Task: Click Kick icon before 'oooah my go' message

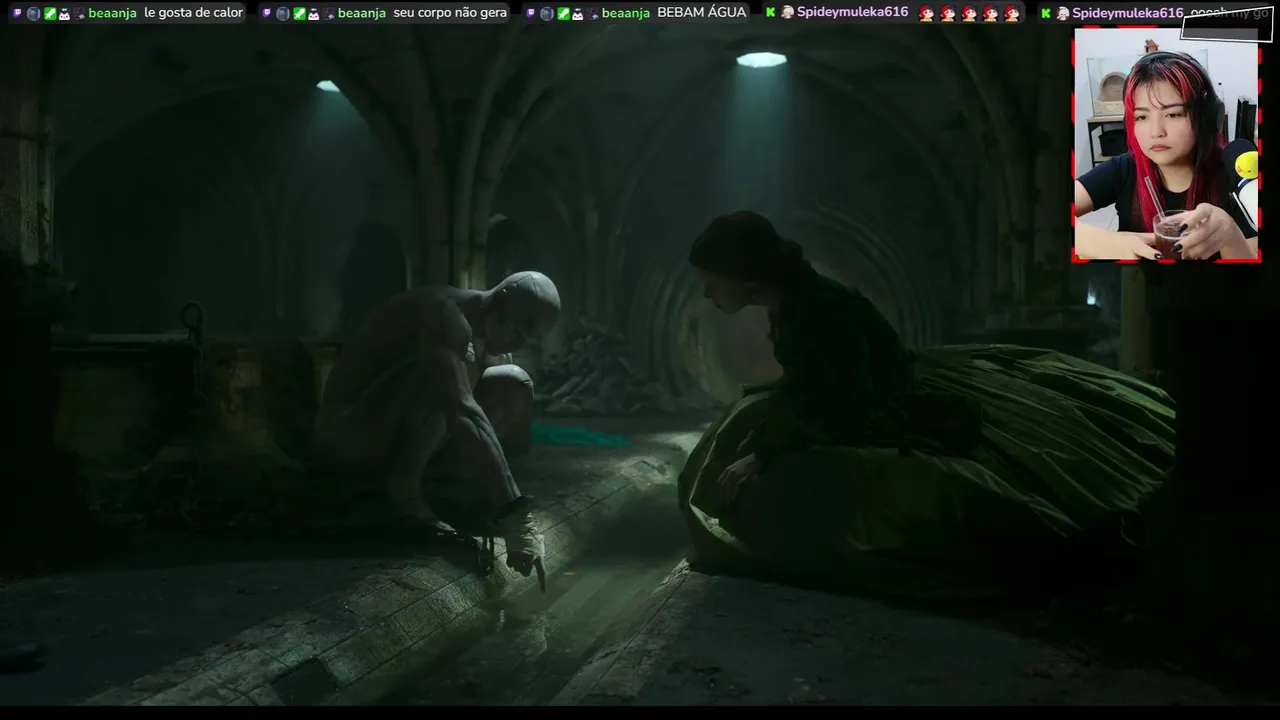Action: tap(1046, 13)
